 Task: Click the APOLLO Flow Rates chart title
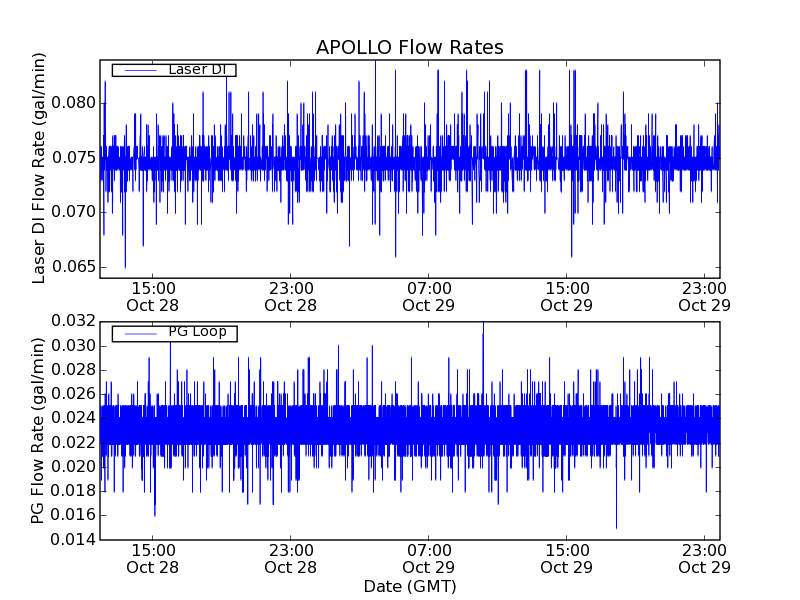pos(409,48)
